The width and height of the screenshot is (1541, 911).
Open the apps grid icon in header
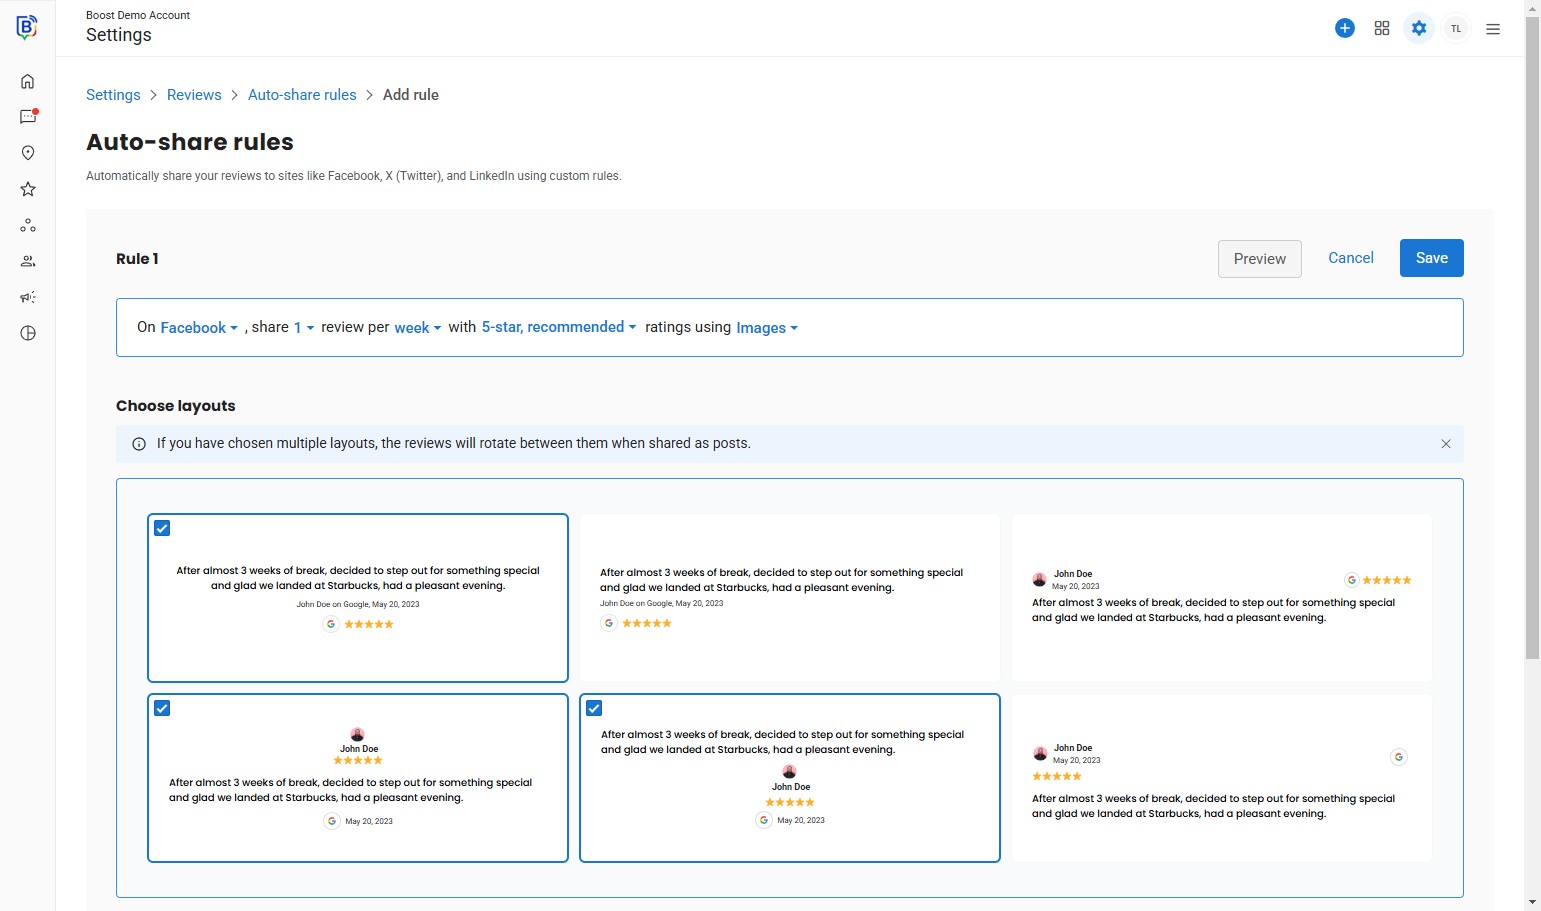(x=1382, y=28)
